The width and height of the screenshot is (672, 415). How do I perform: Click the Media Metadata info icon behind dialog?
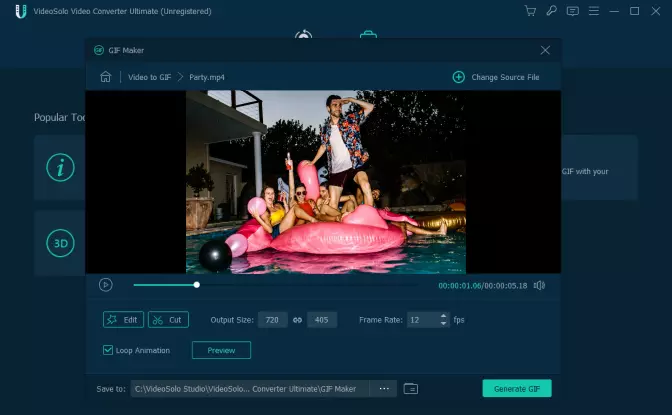click(60, 167)
